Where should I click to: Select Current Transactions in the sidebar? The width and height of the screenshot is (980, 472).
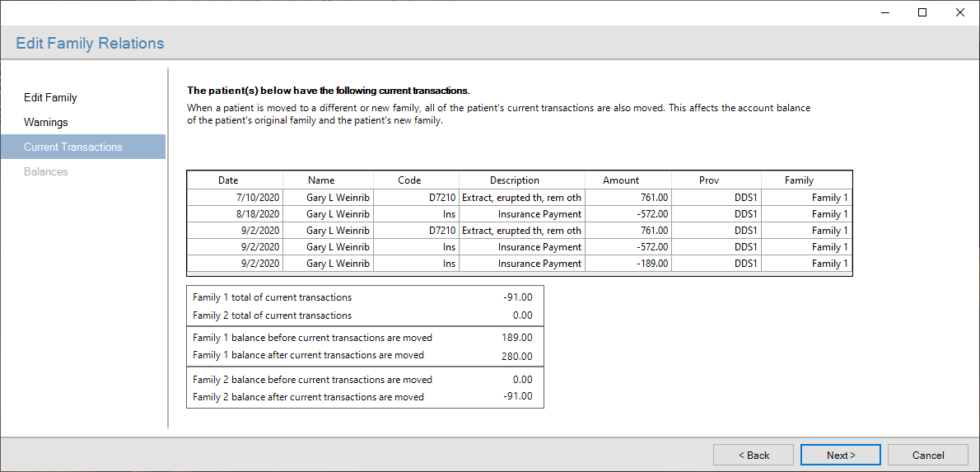73,147
